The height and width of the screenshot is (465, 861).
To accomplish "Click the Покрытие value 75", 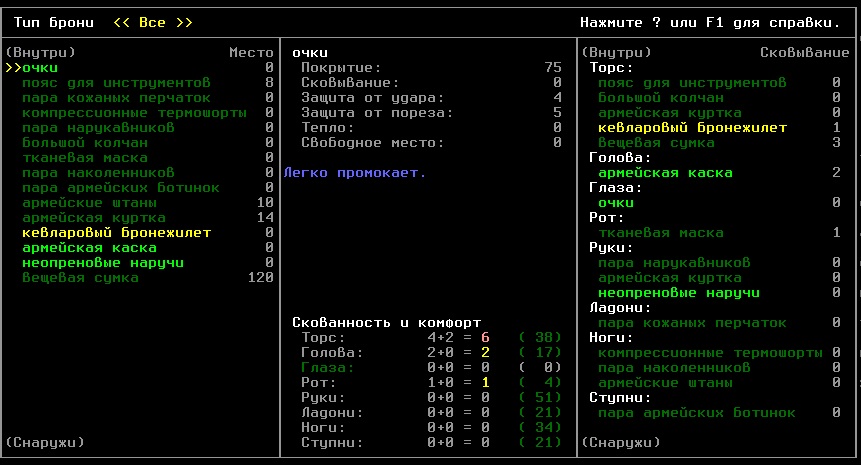I will (x=553, y=68).
